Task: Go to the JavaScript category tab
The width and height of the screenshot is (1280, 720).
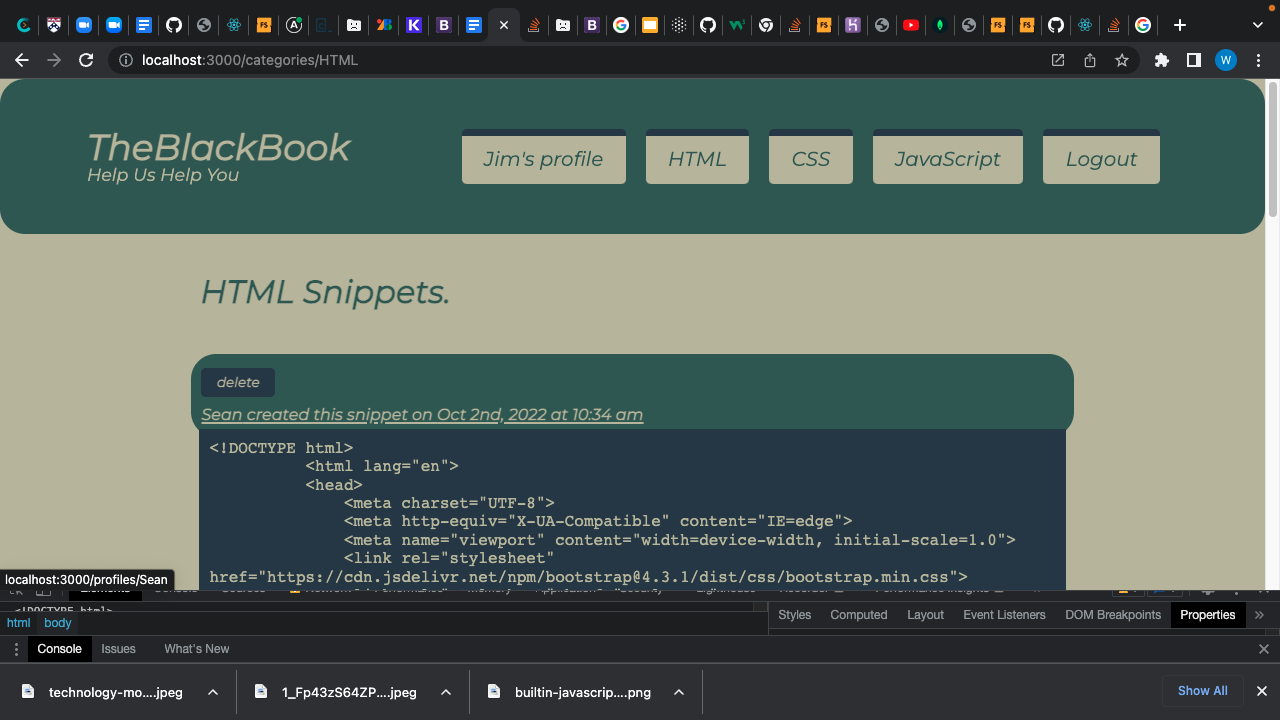Action: click(x=948, y=157)
